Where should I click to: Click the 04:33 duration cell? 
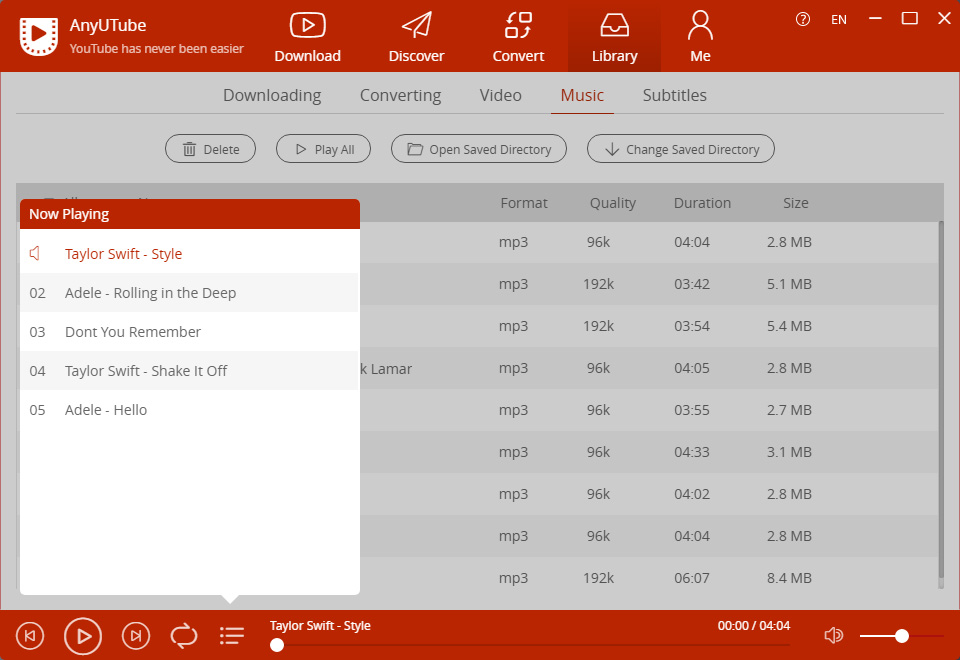click(x=691, y=452)
